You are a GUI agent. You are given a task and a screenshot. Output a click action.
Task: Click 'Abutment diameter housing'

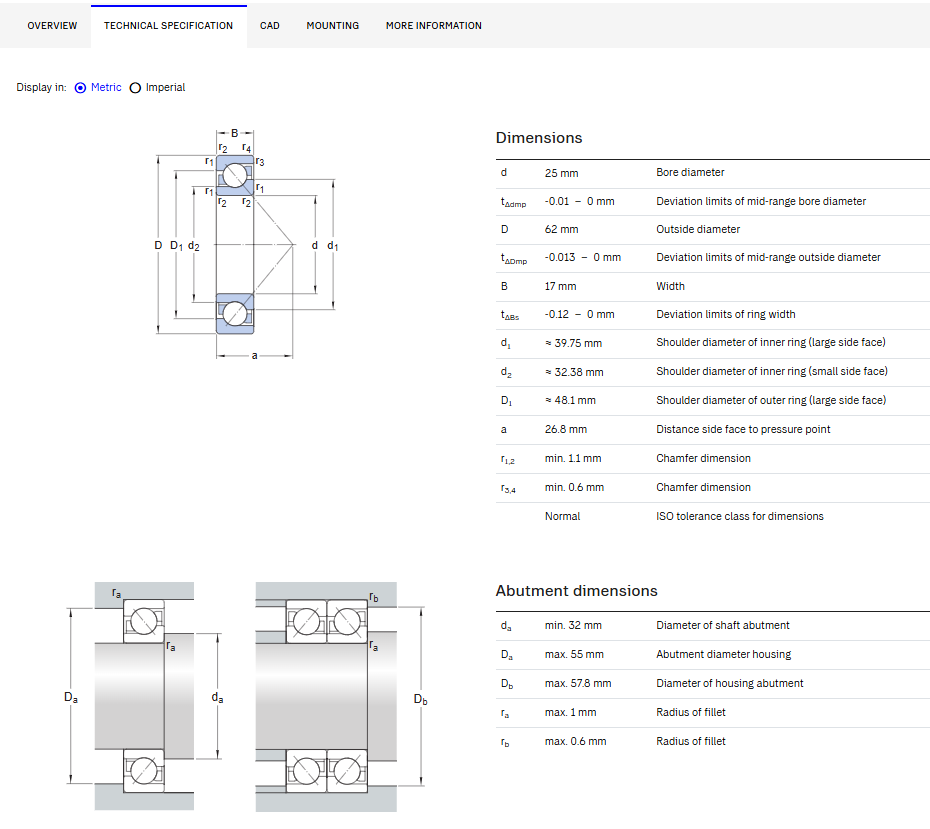coord(724,654)
